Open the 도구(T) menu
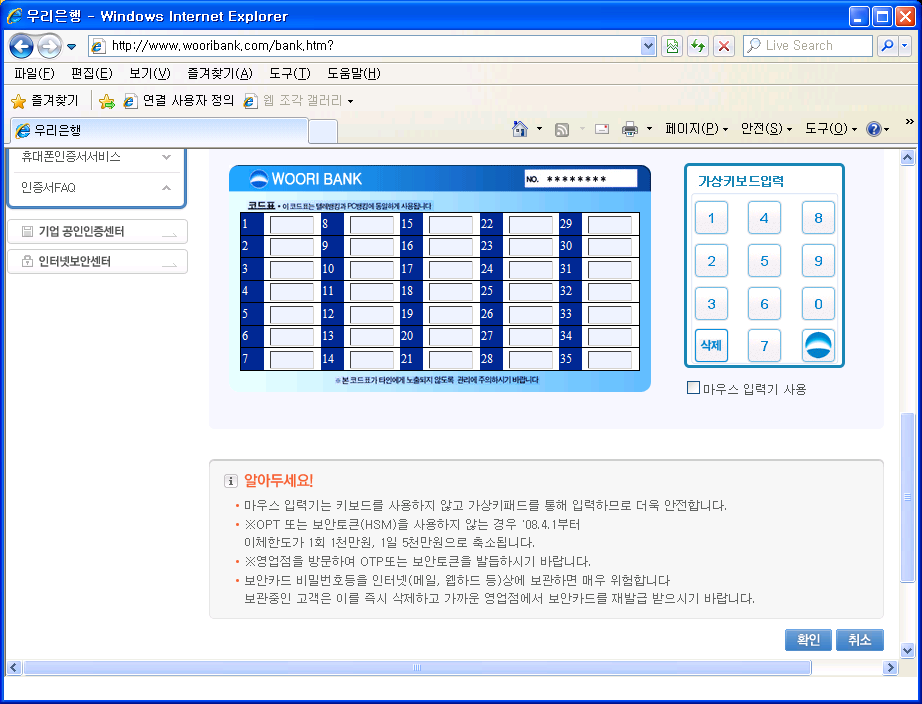The image size is (922, 704). 289,74
